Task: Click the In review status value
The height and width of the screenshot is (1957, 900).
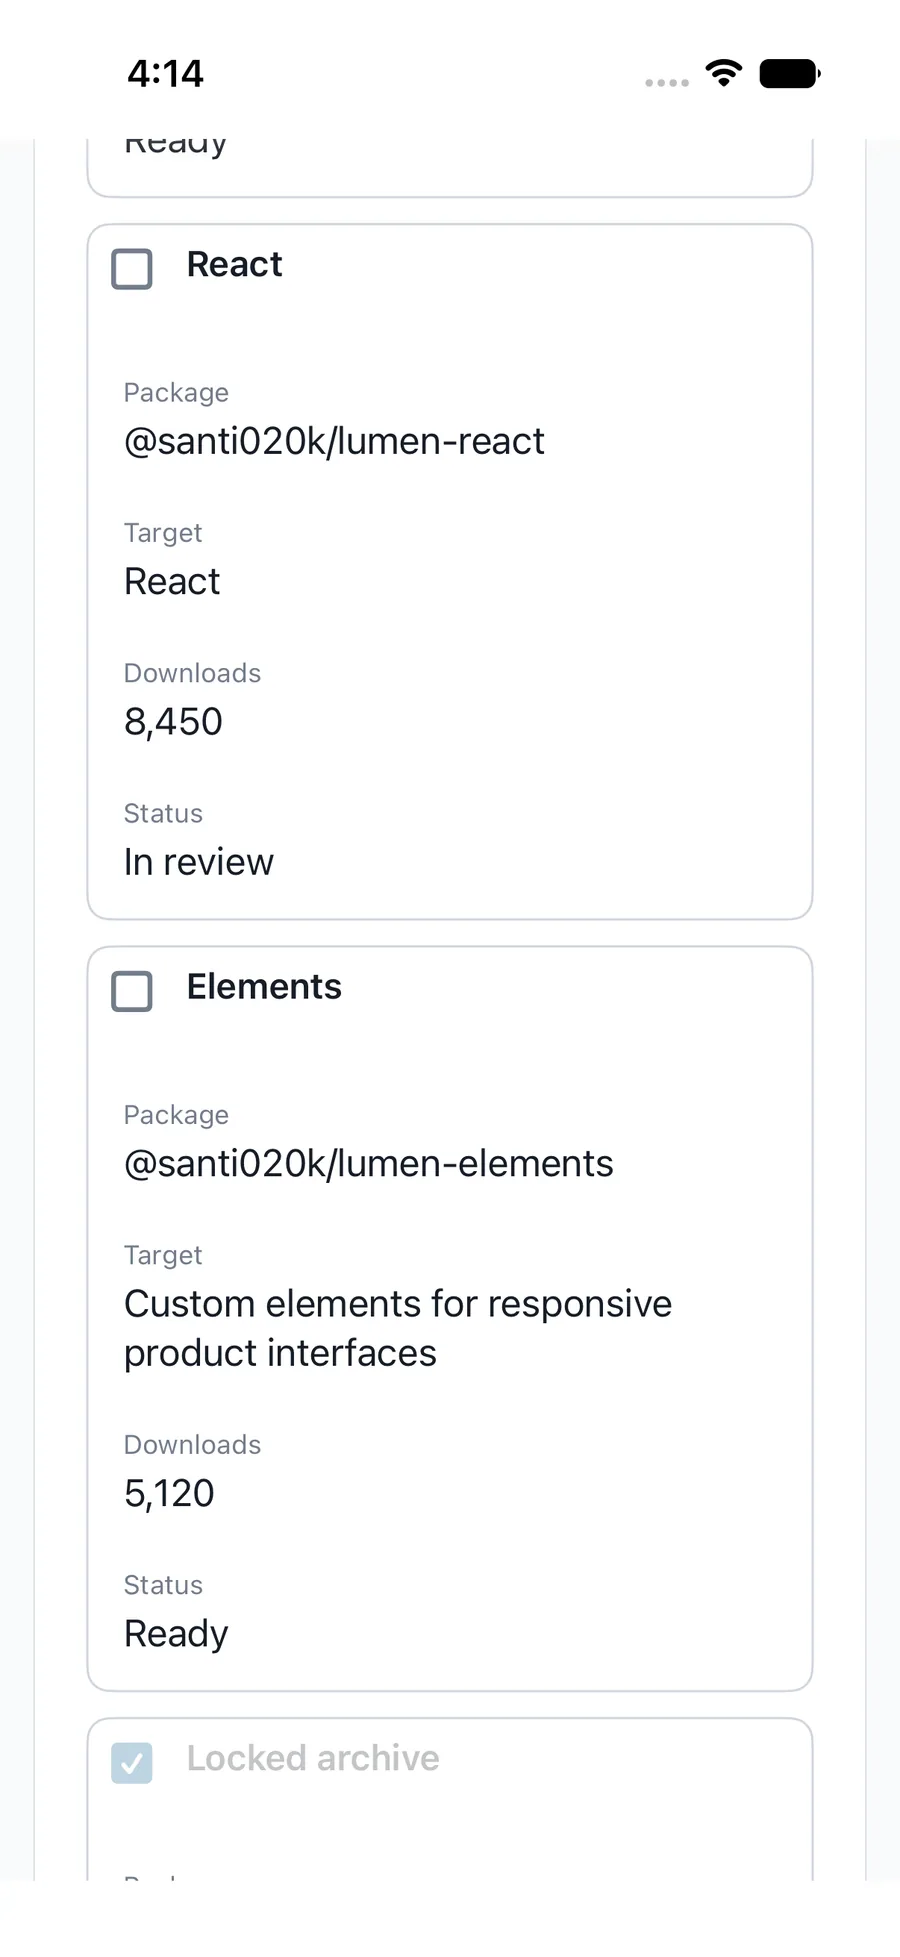Action: click(198, 862)
